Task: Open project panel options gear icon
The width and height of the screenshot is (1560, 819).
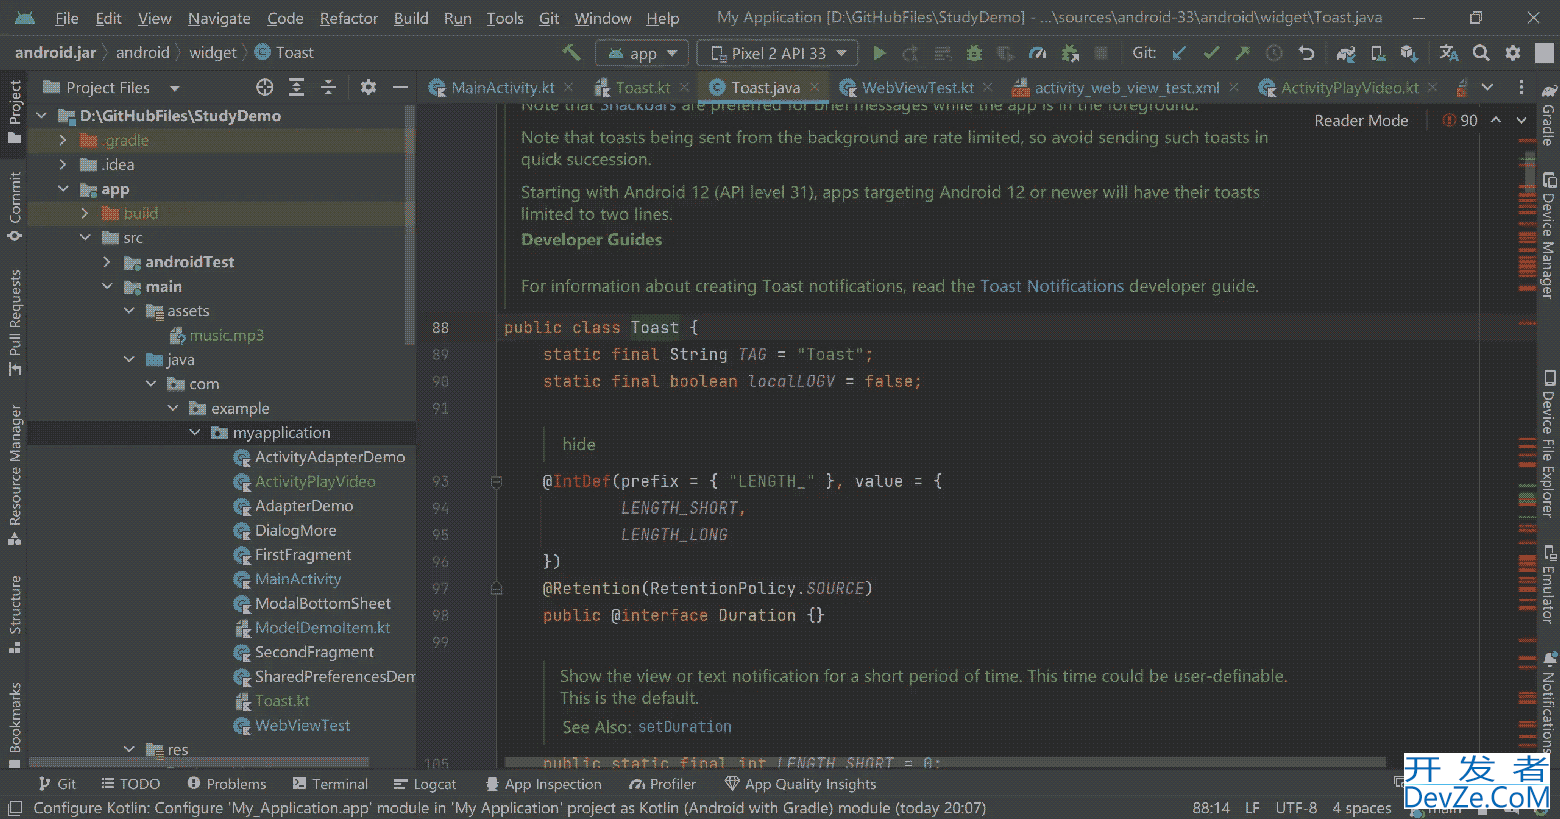Action: click(x=368, y=87)
